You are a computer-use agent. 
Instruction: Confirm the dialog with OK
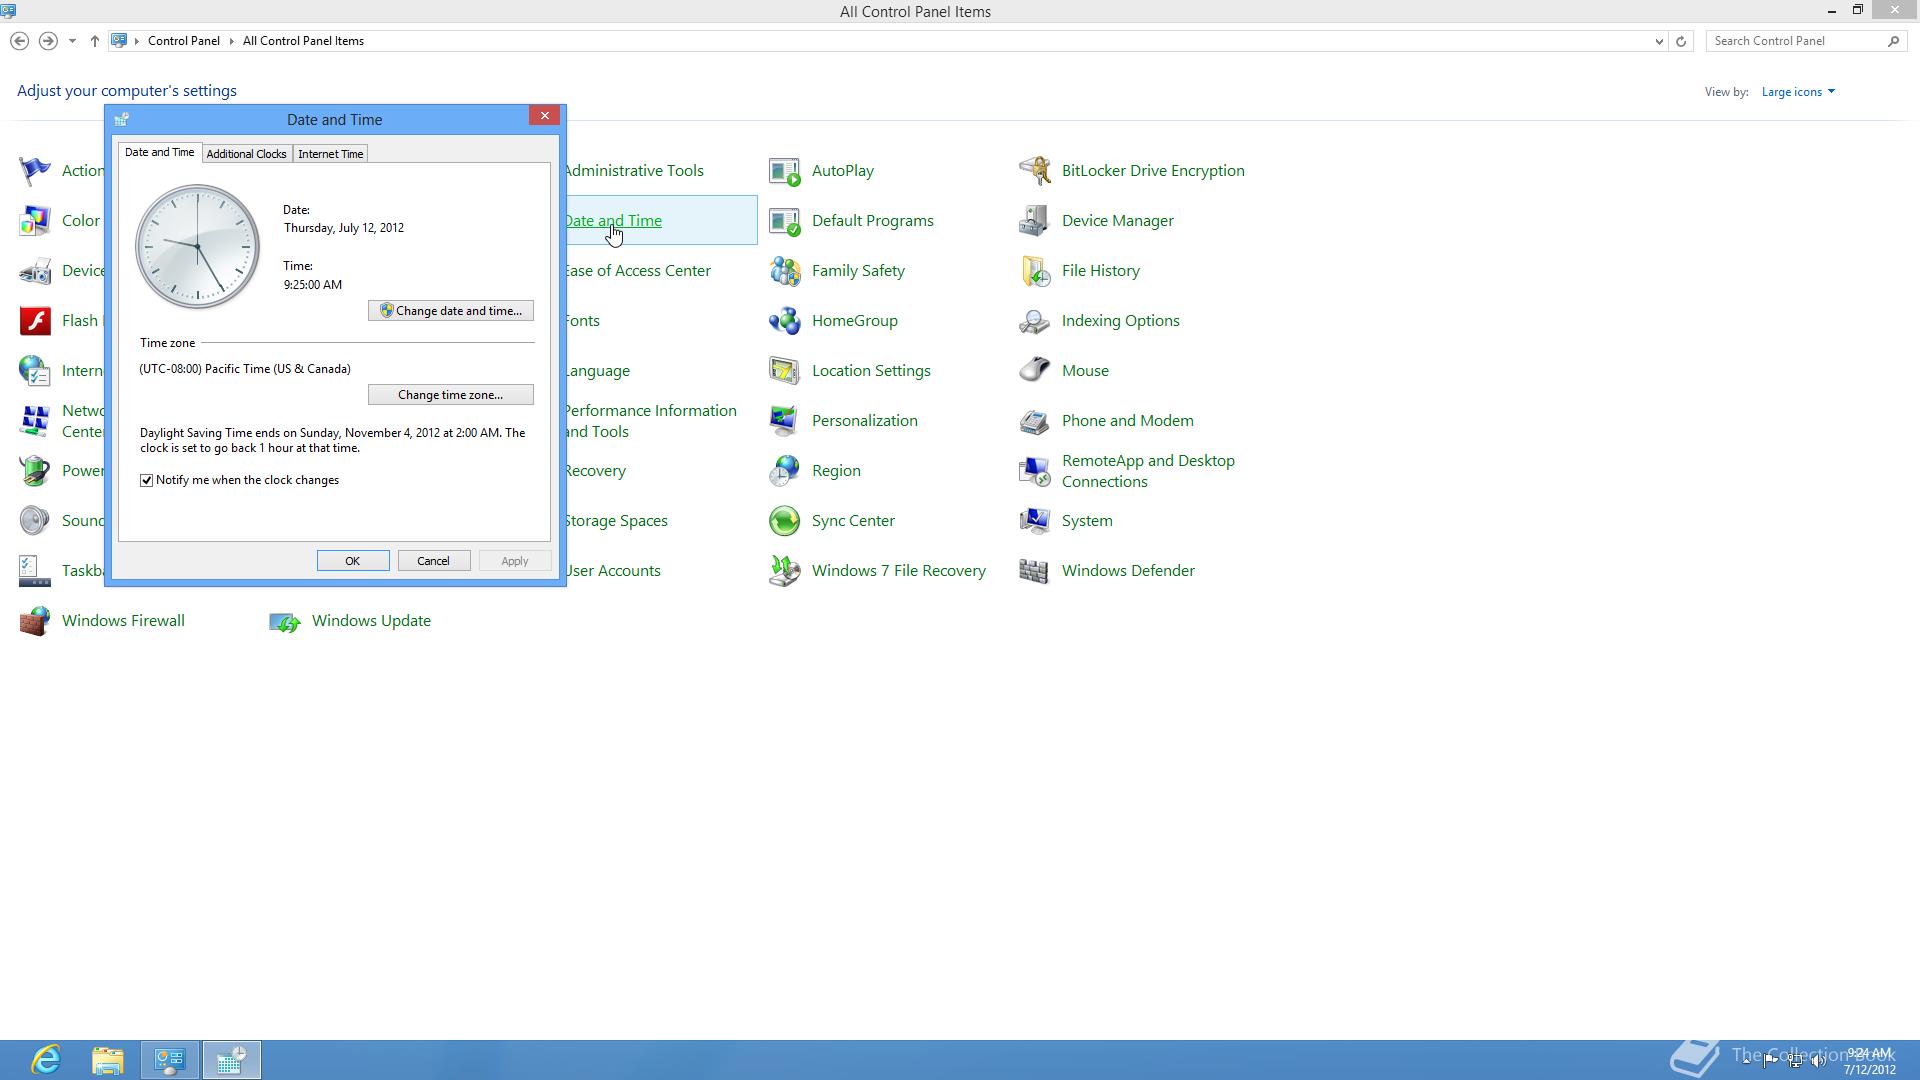(x=353, y=561)
